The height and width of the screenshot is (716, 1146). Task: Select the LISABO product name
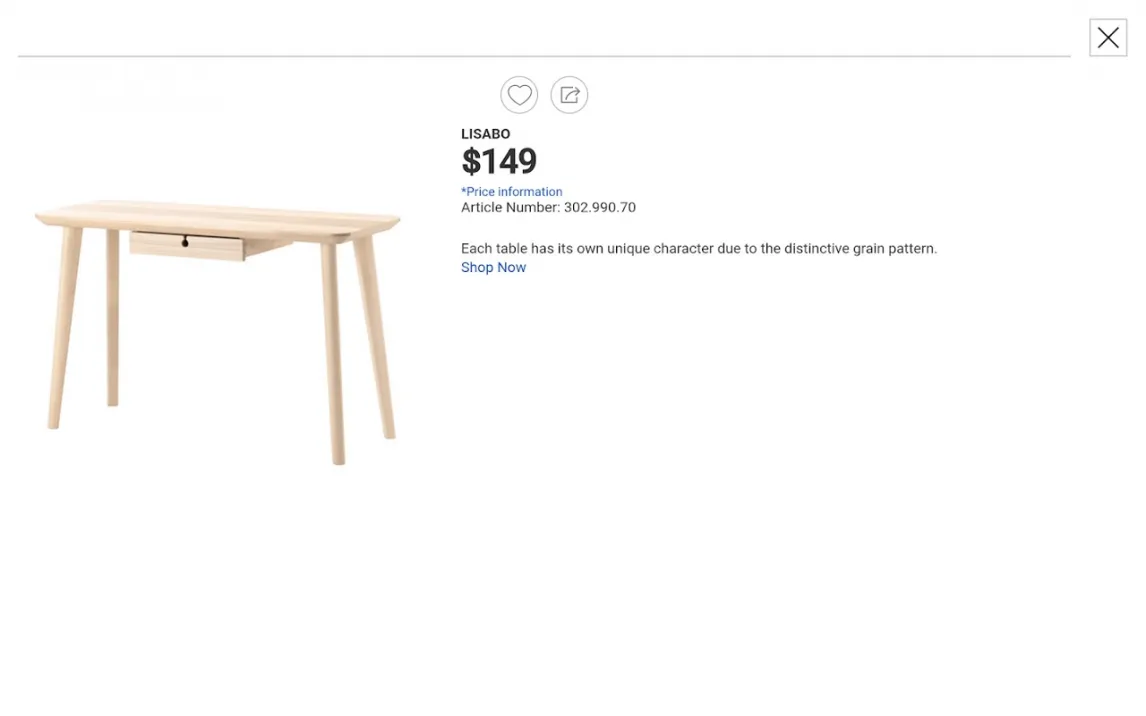[x=485, y=134]
